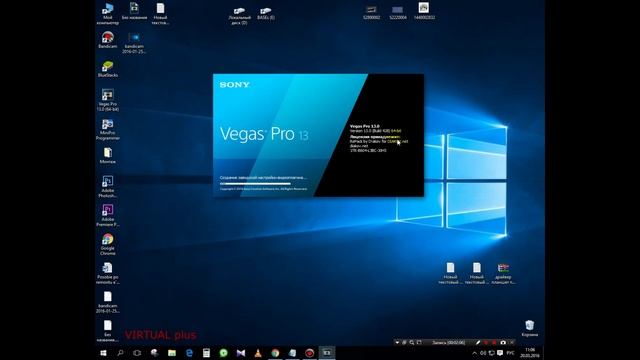Switch to Bandicam red taskbar button
This screenshot has width=640, height=360.
click(310, 353)
